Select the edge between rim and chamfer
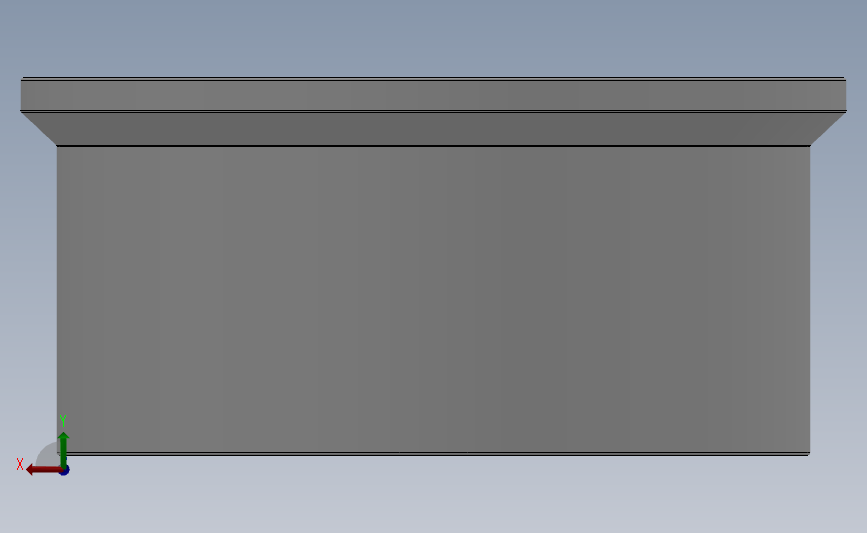The width and height of the screenshot is (867, 533). [x=434, y=111]
